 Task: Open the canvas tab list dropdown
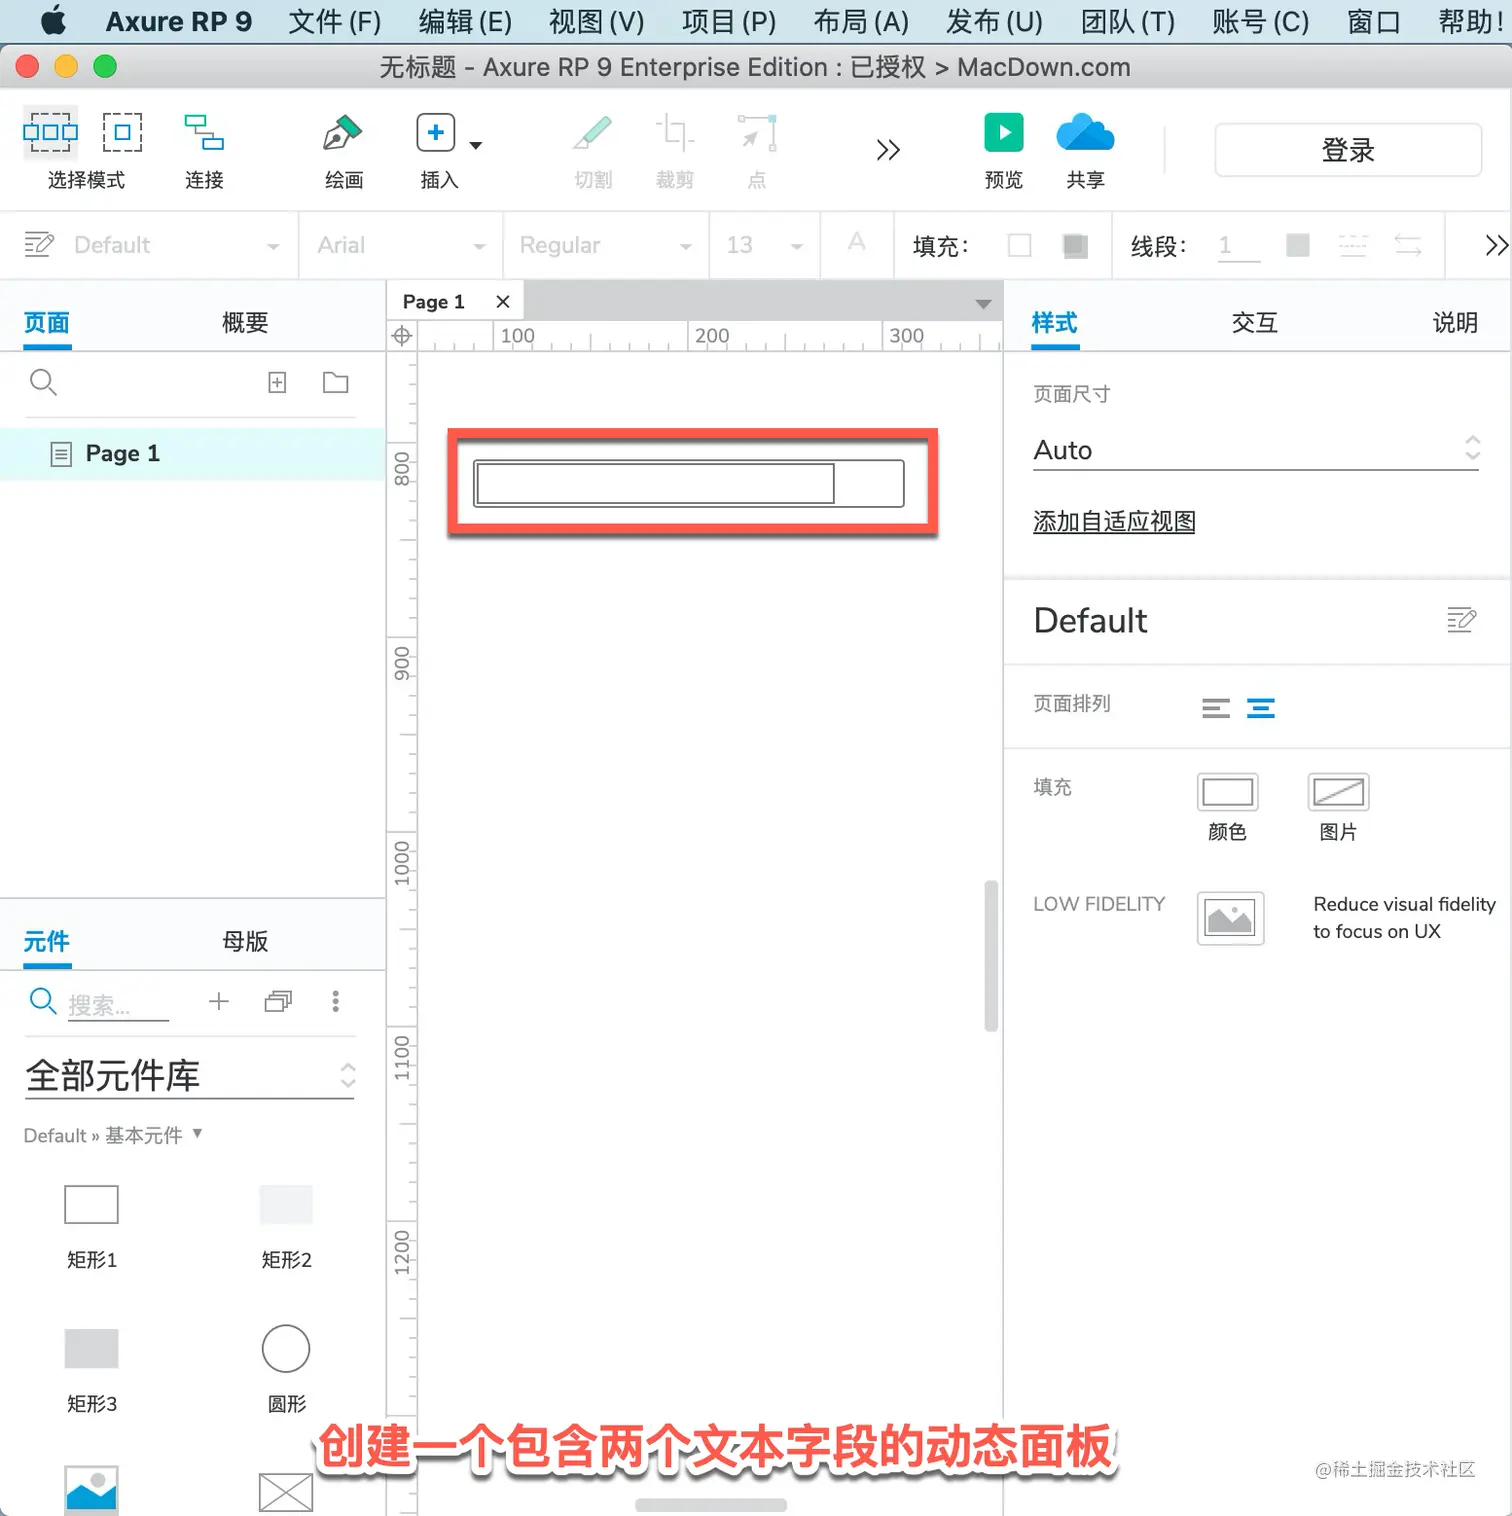984,303
